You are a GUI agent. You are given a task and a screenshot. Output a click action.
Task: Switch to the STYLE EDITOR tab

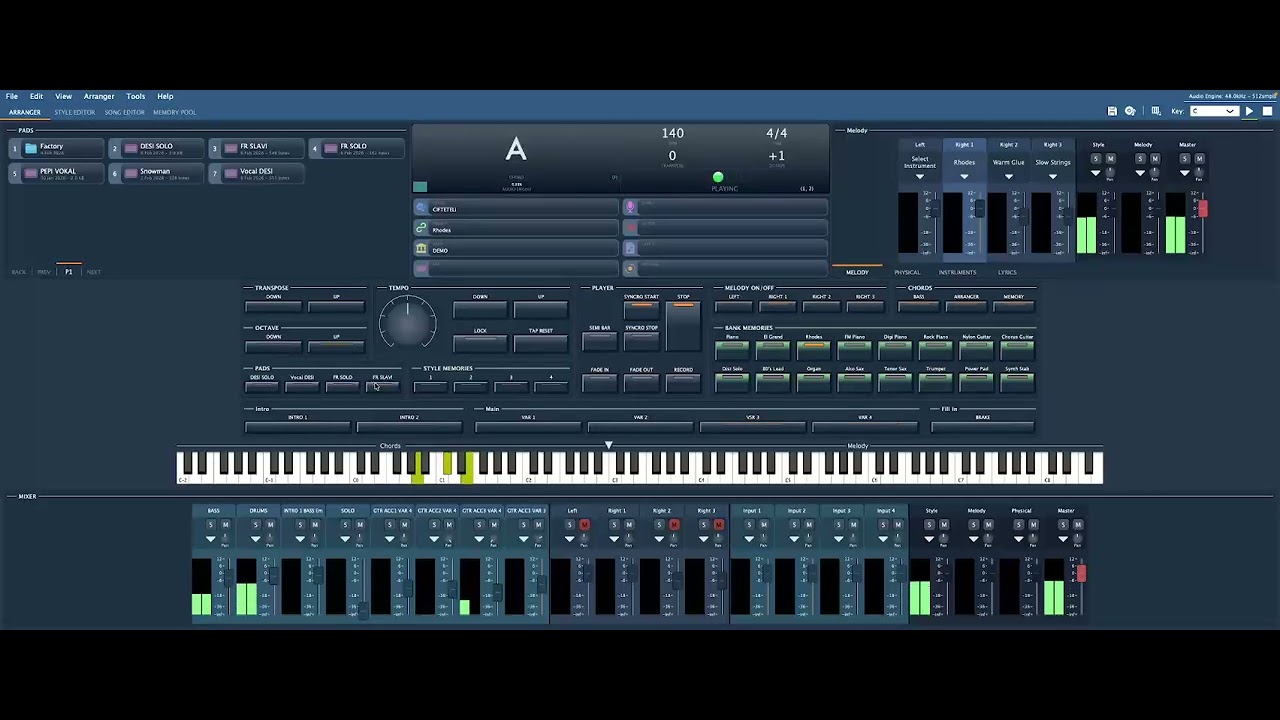(74, 112)
